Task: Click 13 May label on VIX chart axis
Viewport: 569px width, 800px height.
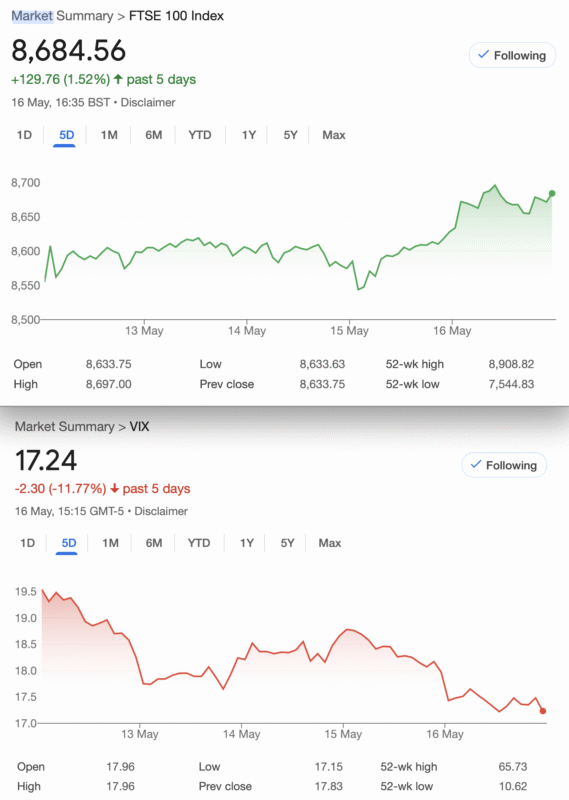Action: pos(139,734)
